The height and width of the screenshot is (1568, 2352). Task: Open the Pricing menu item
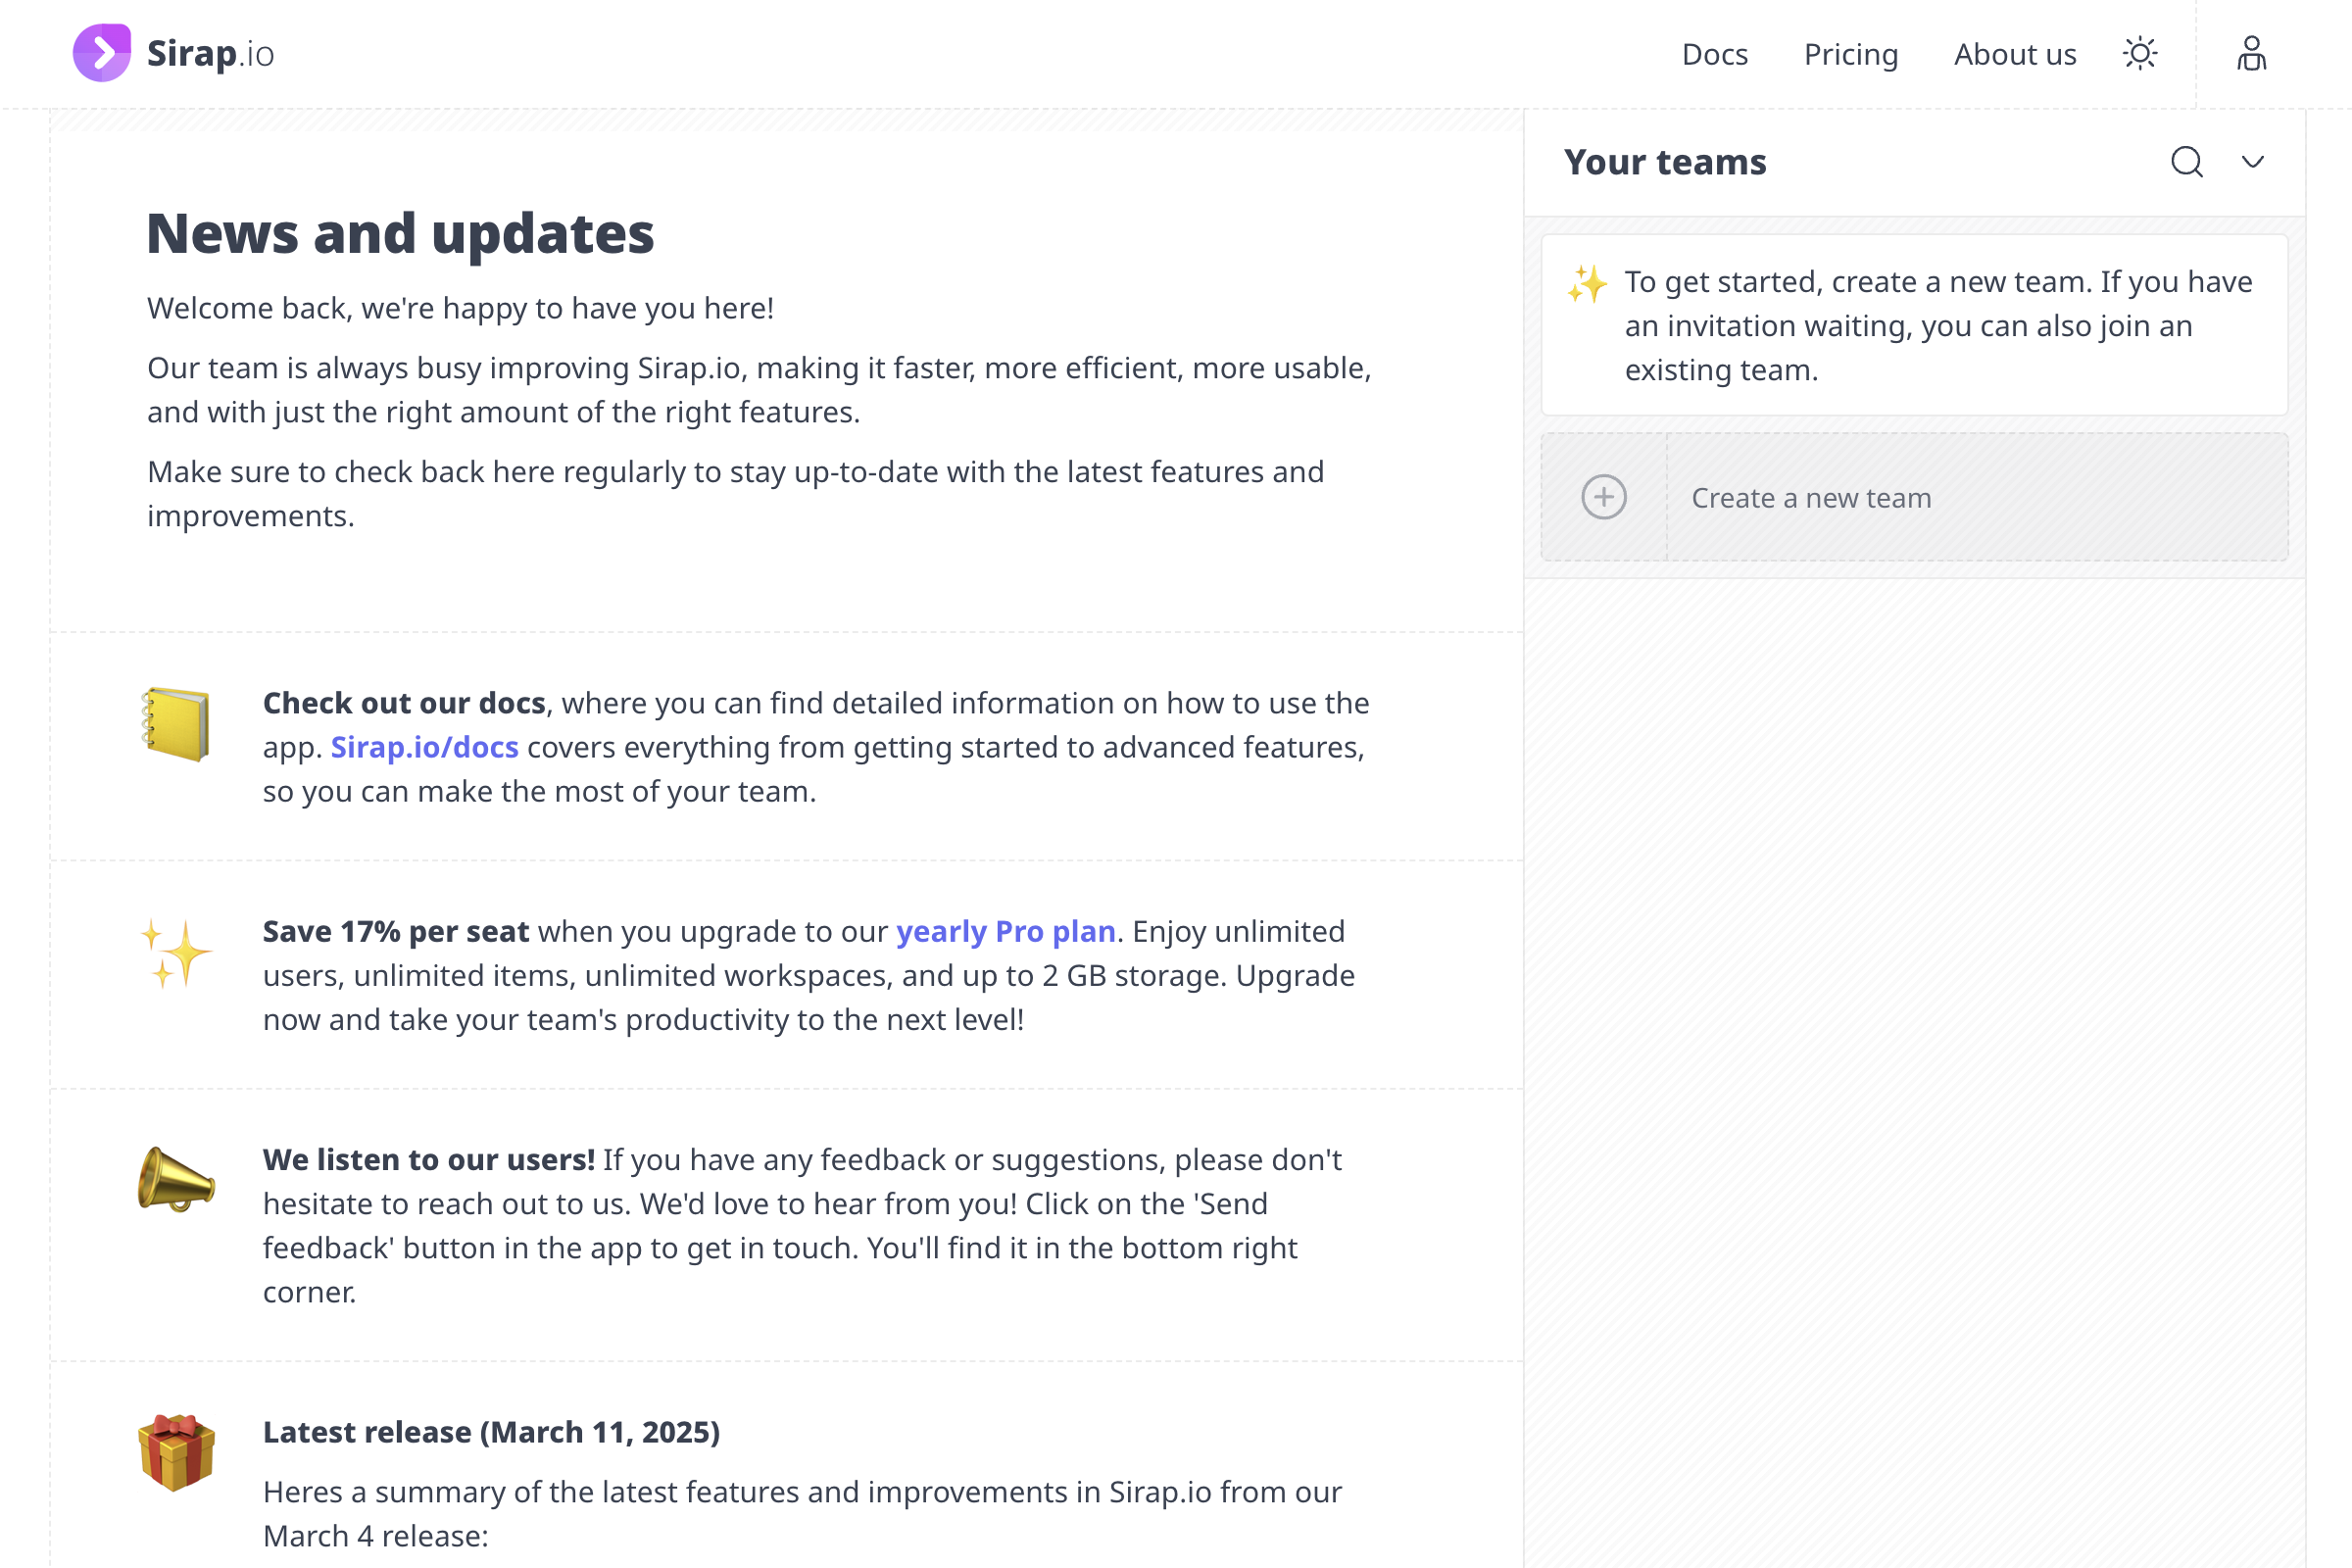(x=1850, y=54)
